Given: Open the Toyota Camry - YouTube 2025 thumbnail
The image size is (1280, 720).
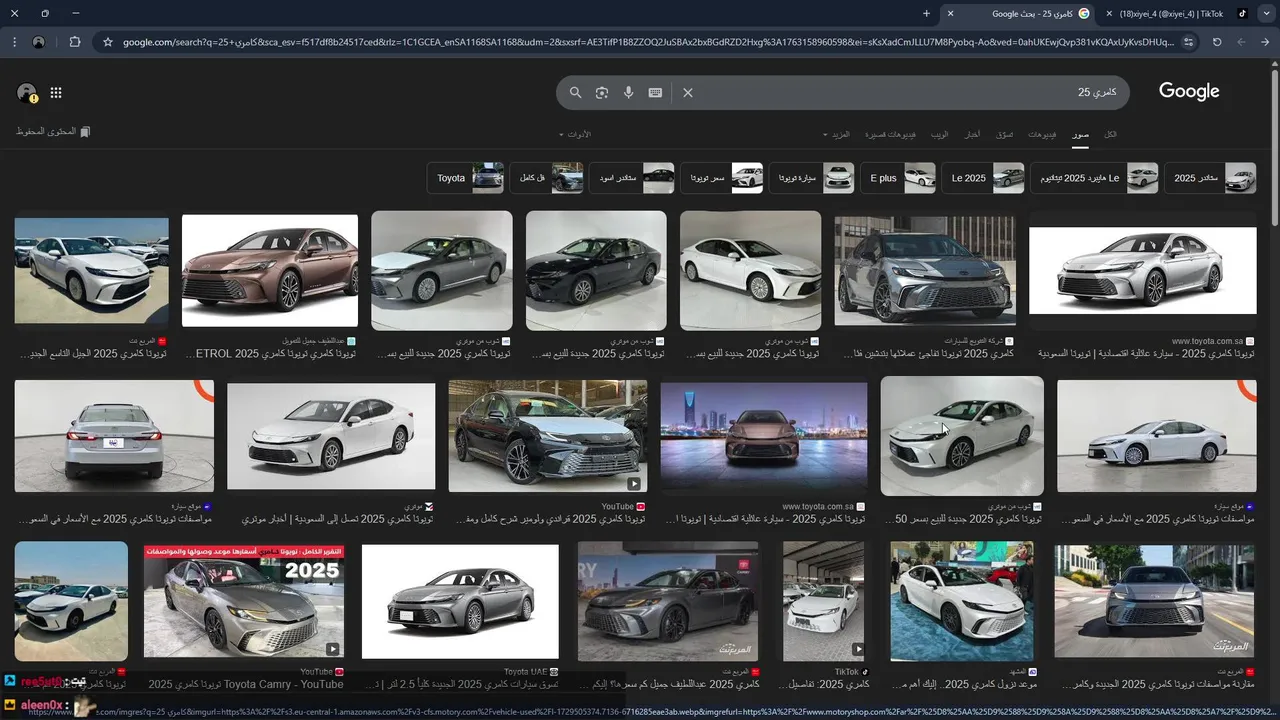Looking at the screenshot, I should pos(244,601).
